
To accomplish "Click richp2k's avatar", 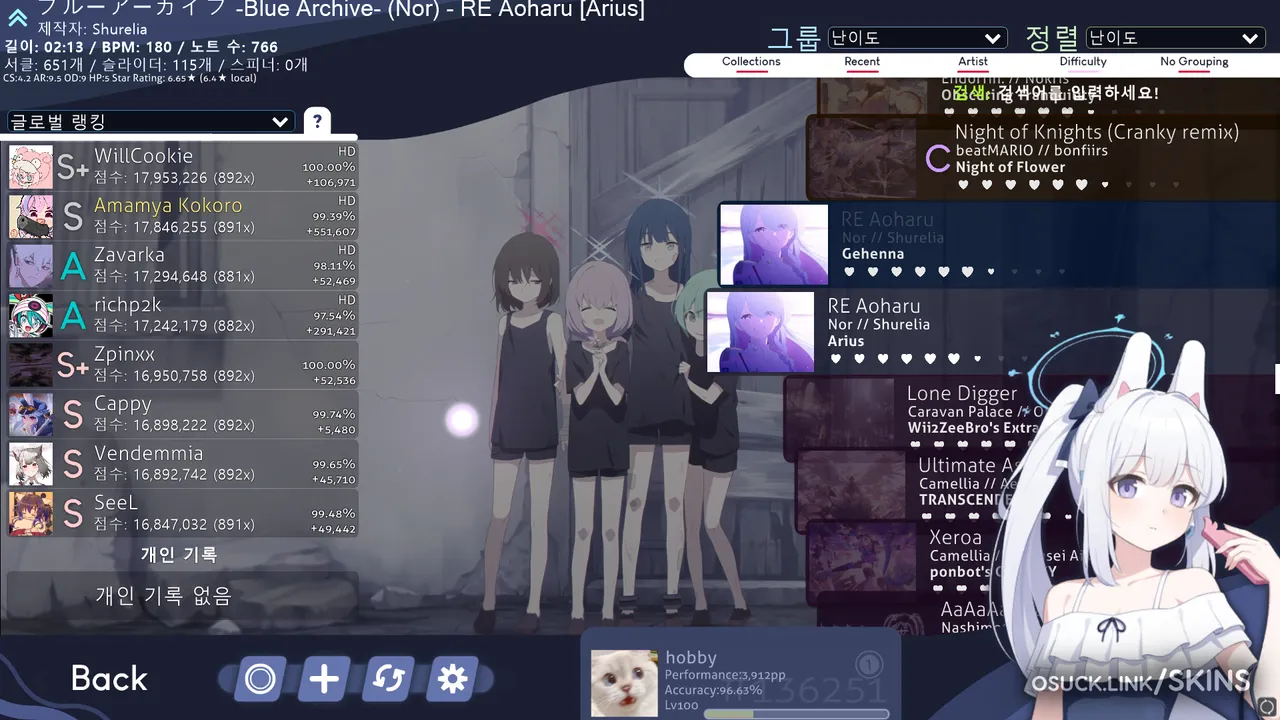I will 31,315.
